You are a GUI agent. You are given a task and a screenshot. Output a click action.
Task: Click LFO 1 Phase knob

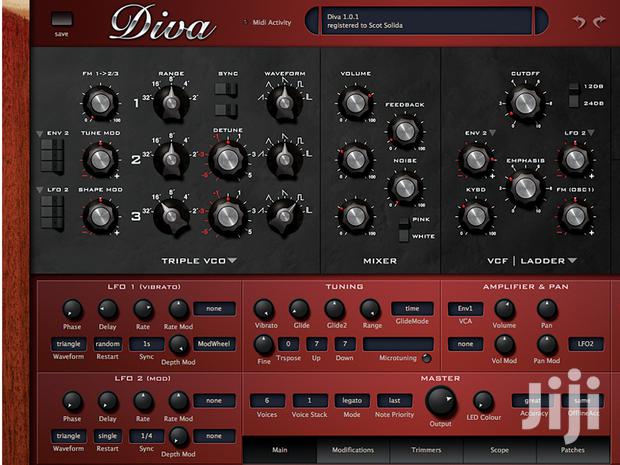point(72,309)
